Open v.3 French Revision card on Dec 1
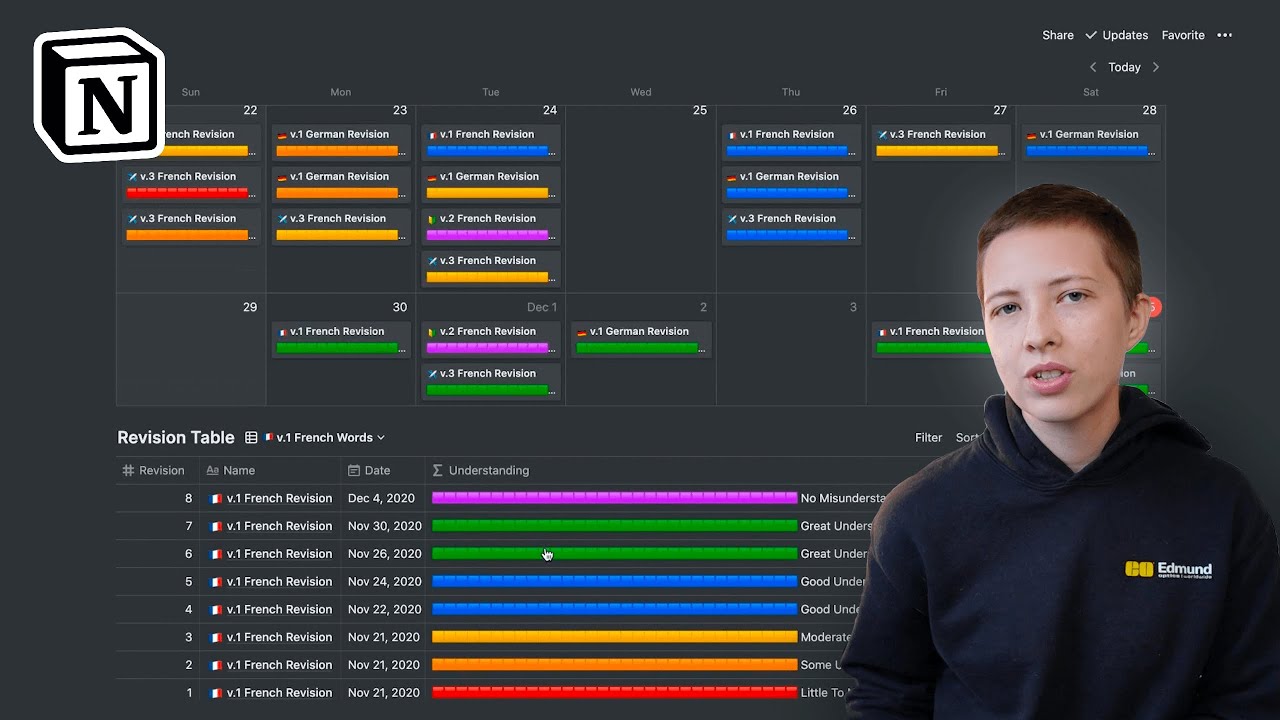This screenshot has width=1280, height=720. (x=491, y=382)
